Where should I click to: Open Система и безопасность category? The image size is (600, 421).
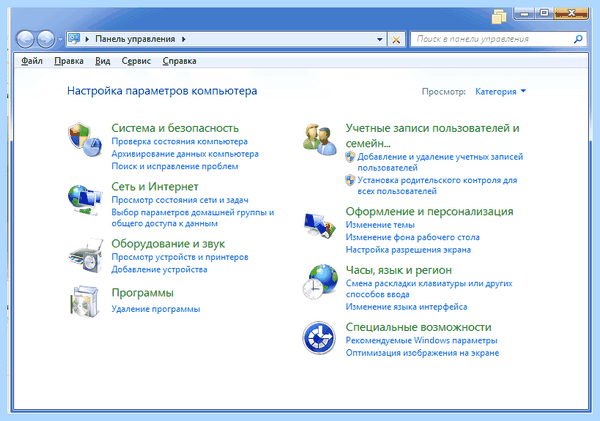[x=175, y=128]
